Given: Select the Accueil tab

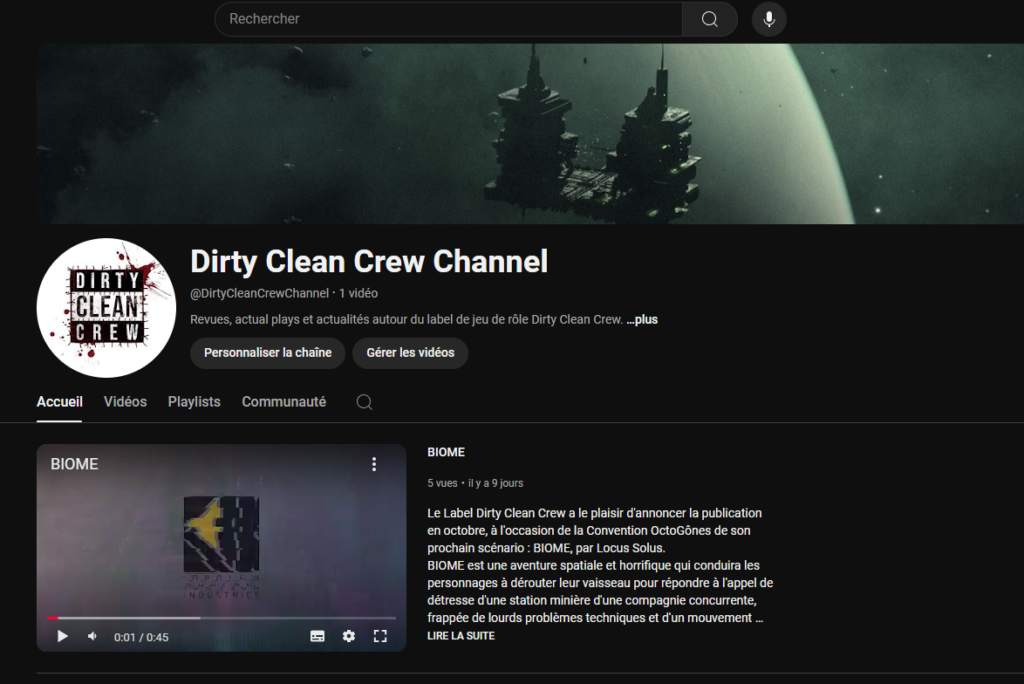Looking at the screenshot, I should 59,402.
